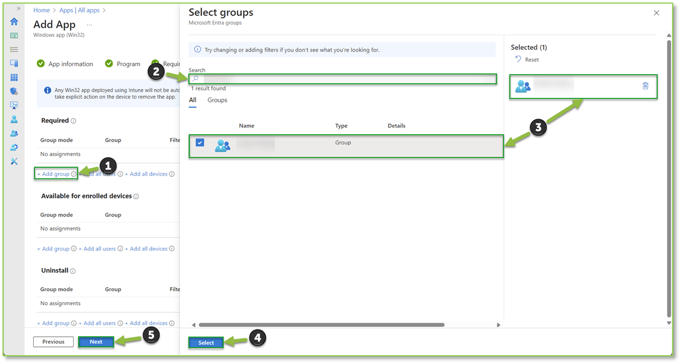Open the Dashboard icon in sidebar

point(14,36)
